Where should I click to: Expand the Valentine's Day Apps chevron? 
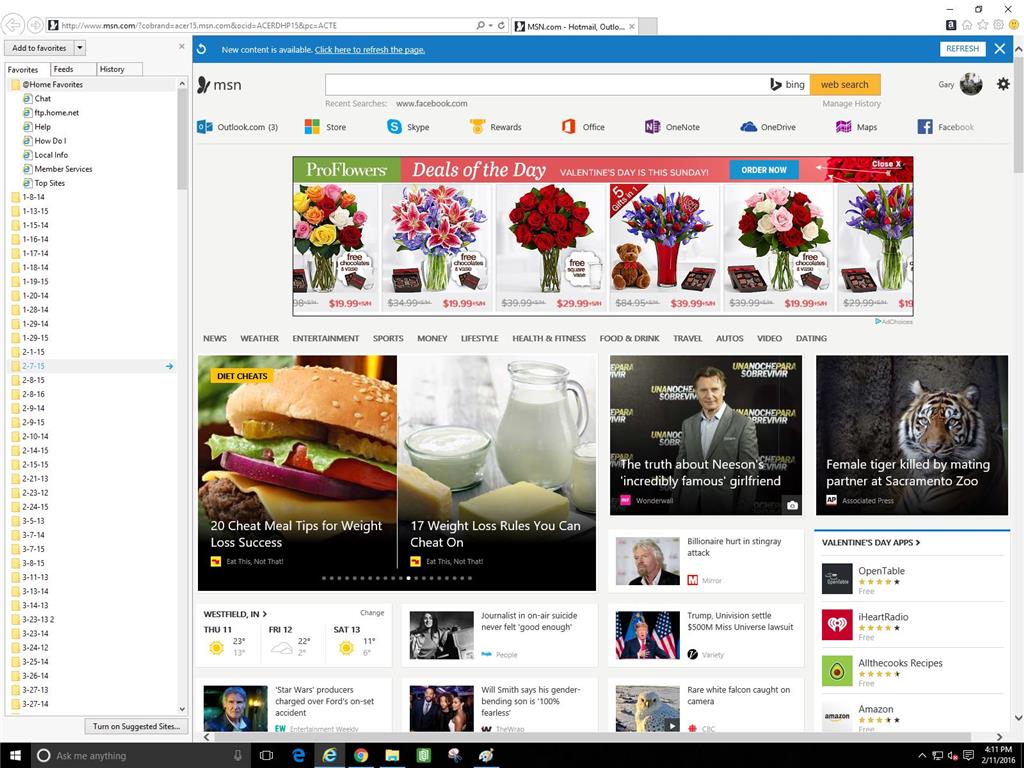918,543
